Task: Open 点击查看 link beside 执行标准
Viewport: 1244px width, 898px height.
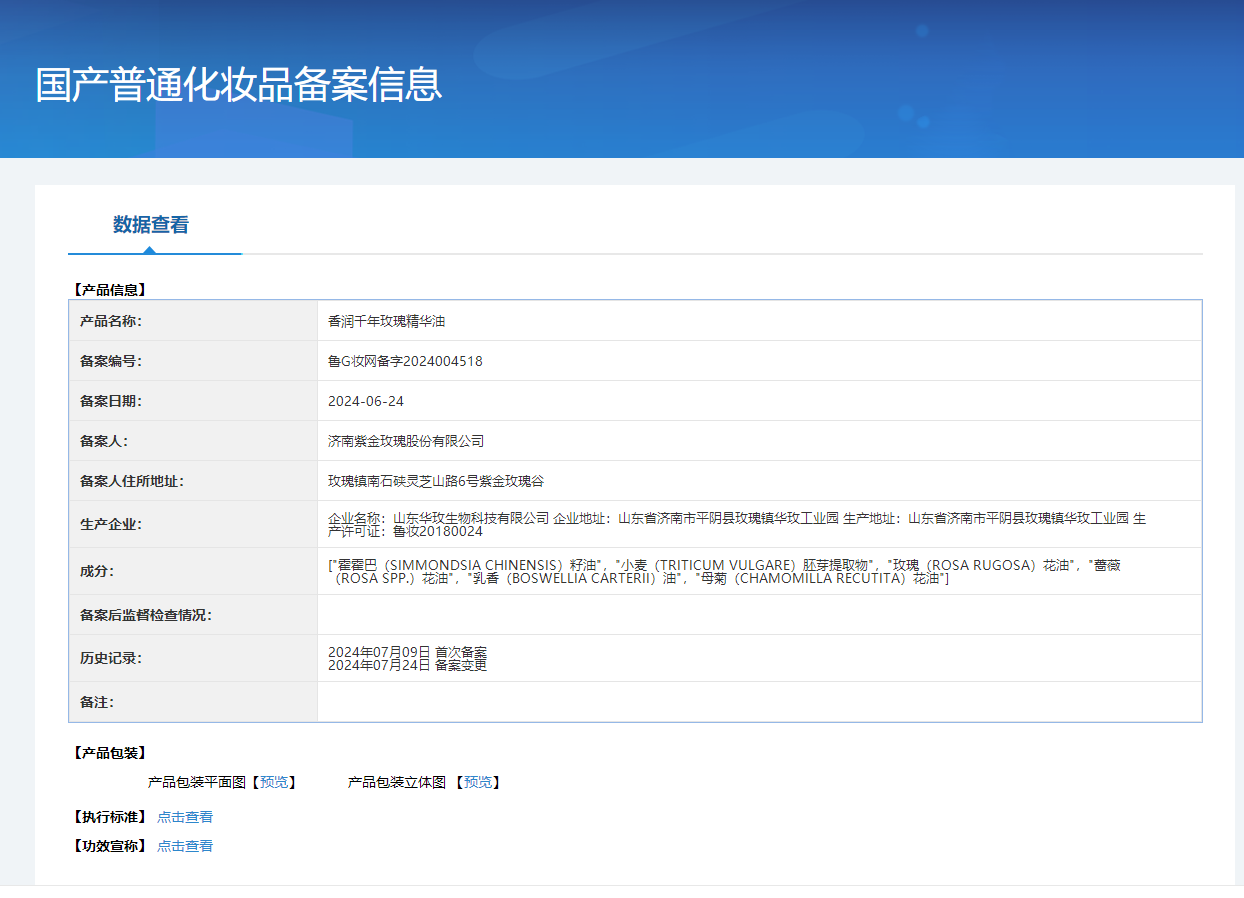Action: [185, 817]
